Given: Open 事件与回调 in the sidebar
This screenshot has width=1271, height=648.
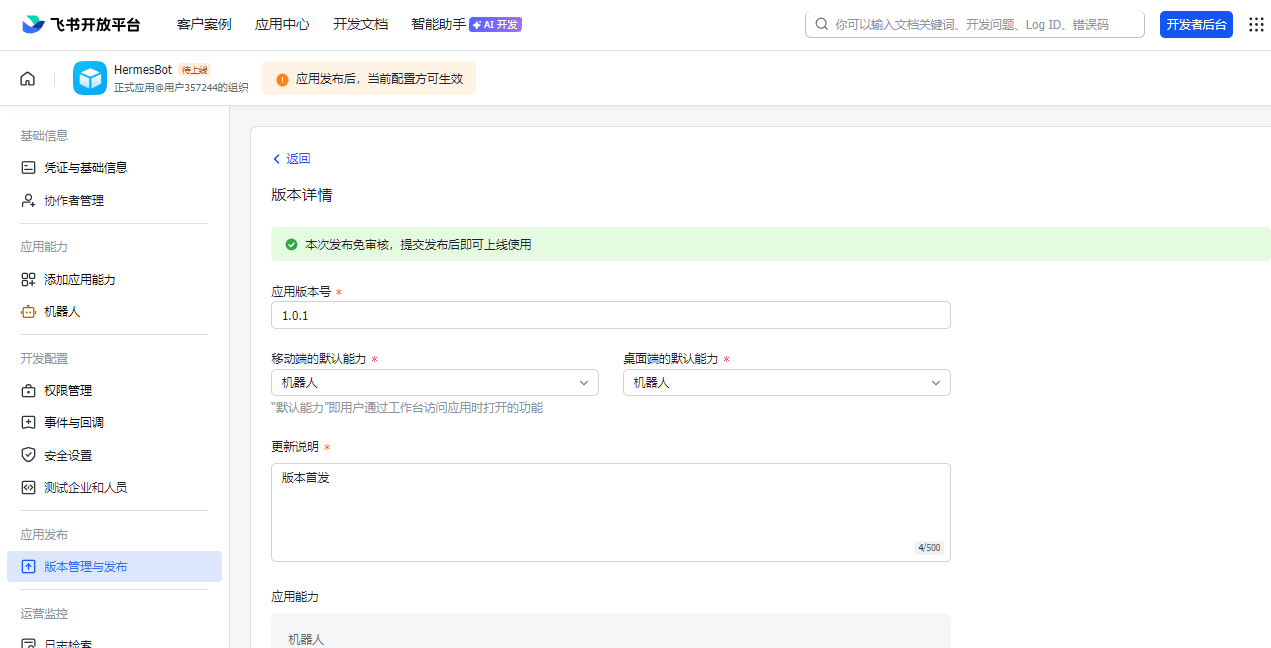Looking at the screenshot, I should 73,423.
